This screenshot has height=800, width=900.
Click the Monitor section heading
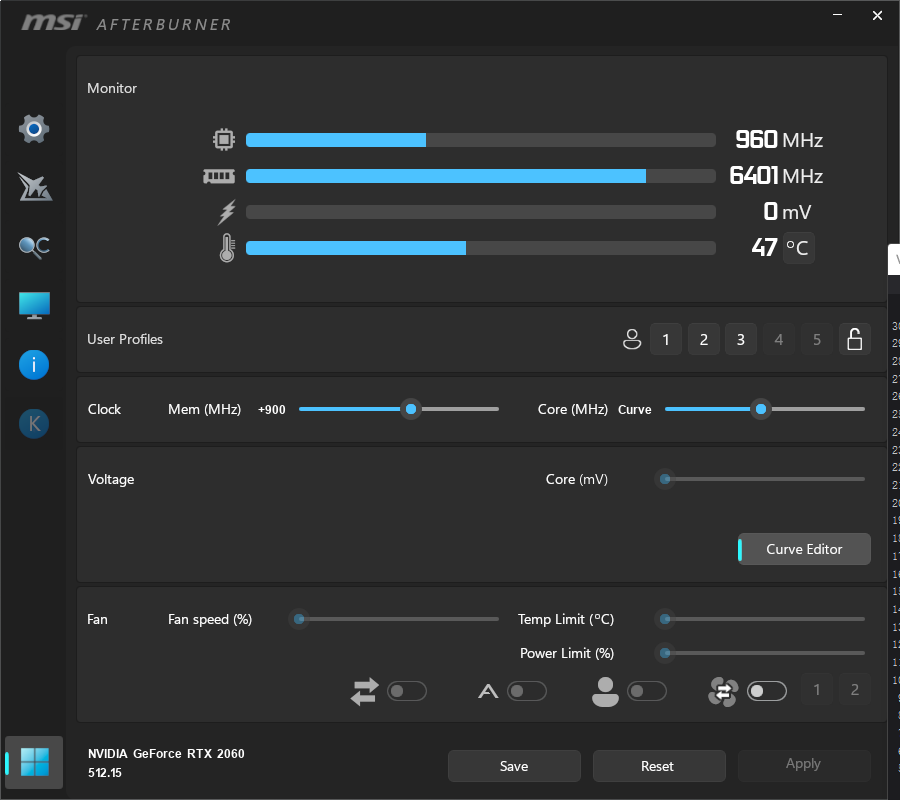pos(112,88)
